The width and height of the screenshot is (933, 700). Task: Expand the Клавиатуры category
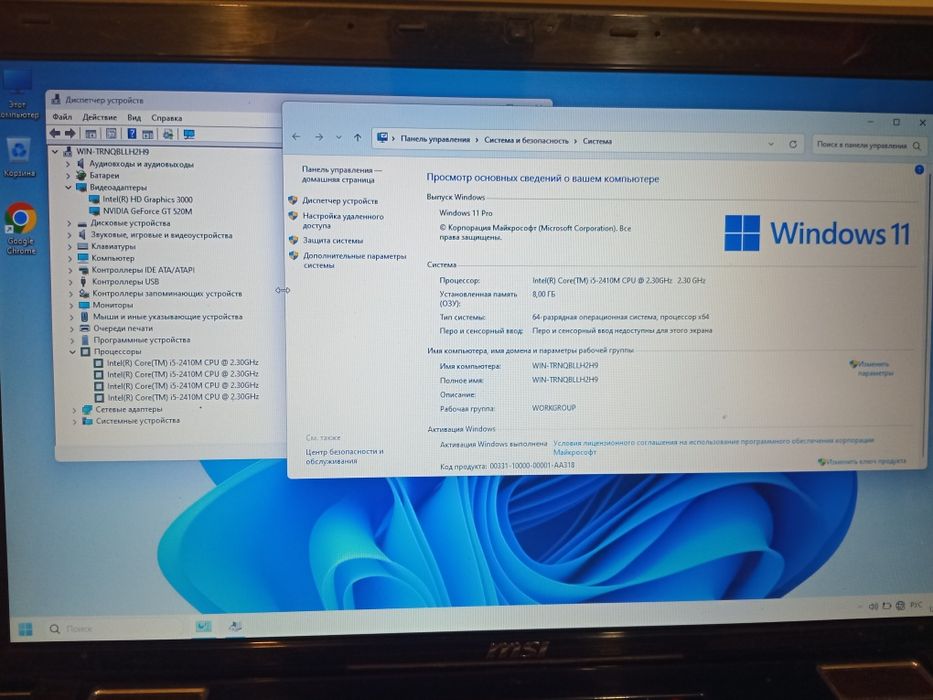pyautogui.click(x=70, y=246)
